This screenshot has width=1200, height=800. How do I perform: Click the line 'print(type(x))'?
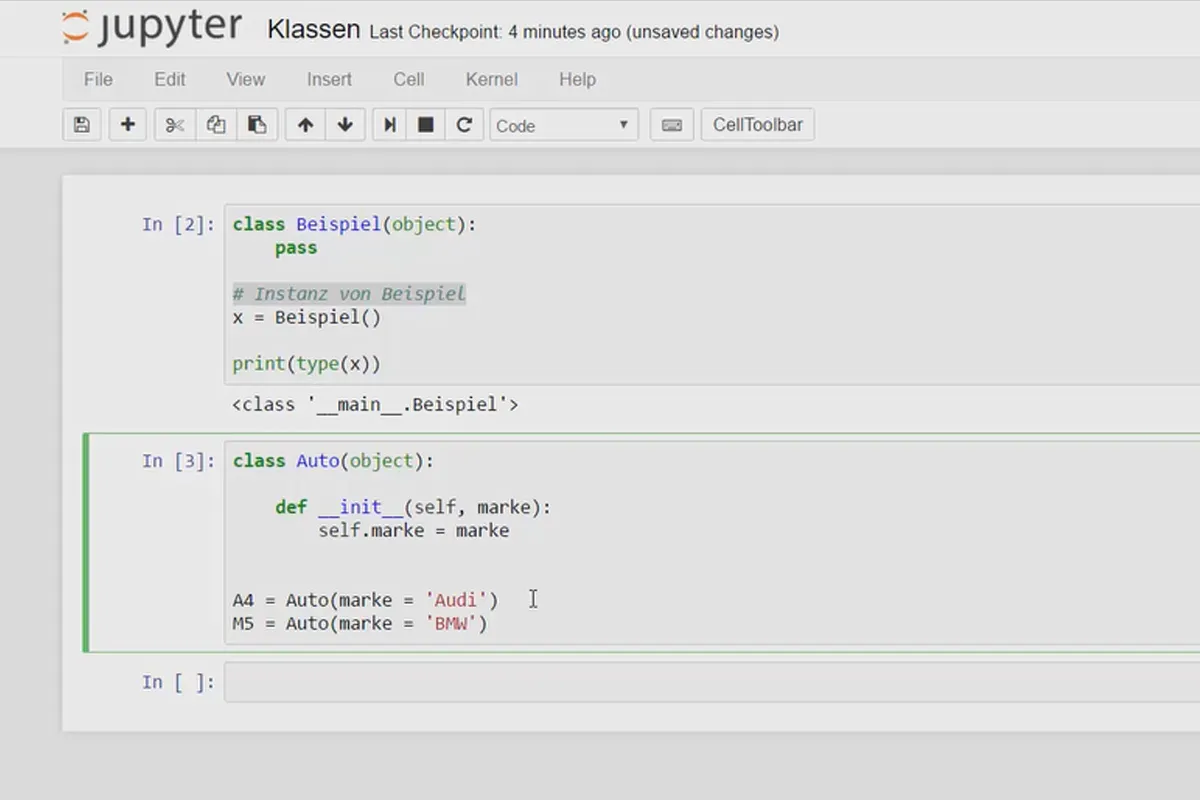[307, 364]
